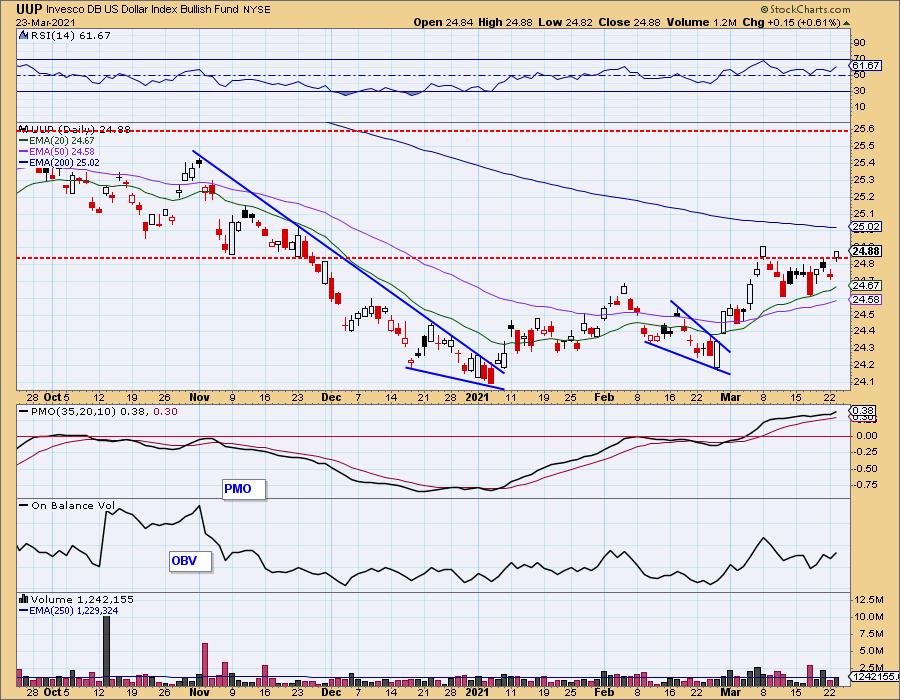Click the RSI(14) 61.67 legend text

click(71, 35)
